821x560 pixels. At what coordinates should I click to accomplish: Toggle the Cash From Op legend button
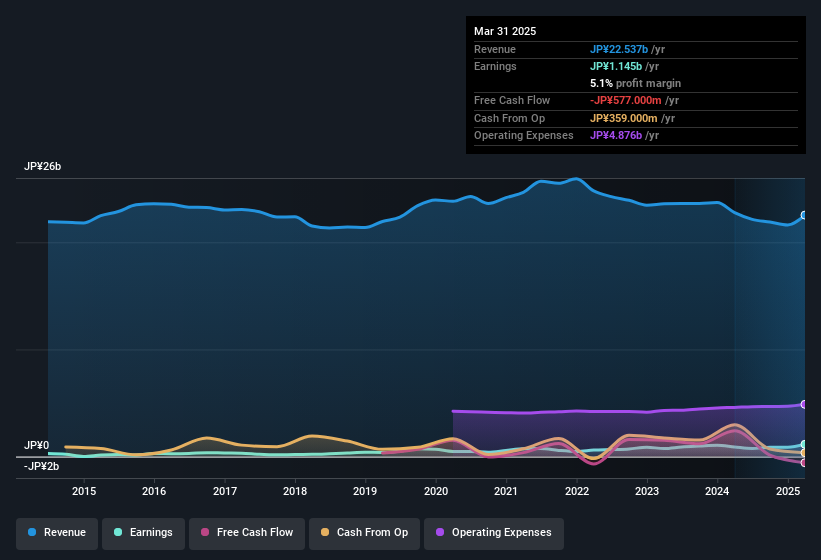364,533
